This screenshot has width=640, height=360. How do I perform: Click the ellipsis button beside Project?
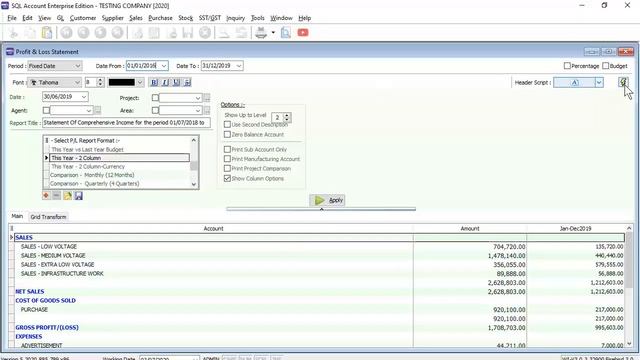coord(207,98)
